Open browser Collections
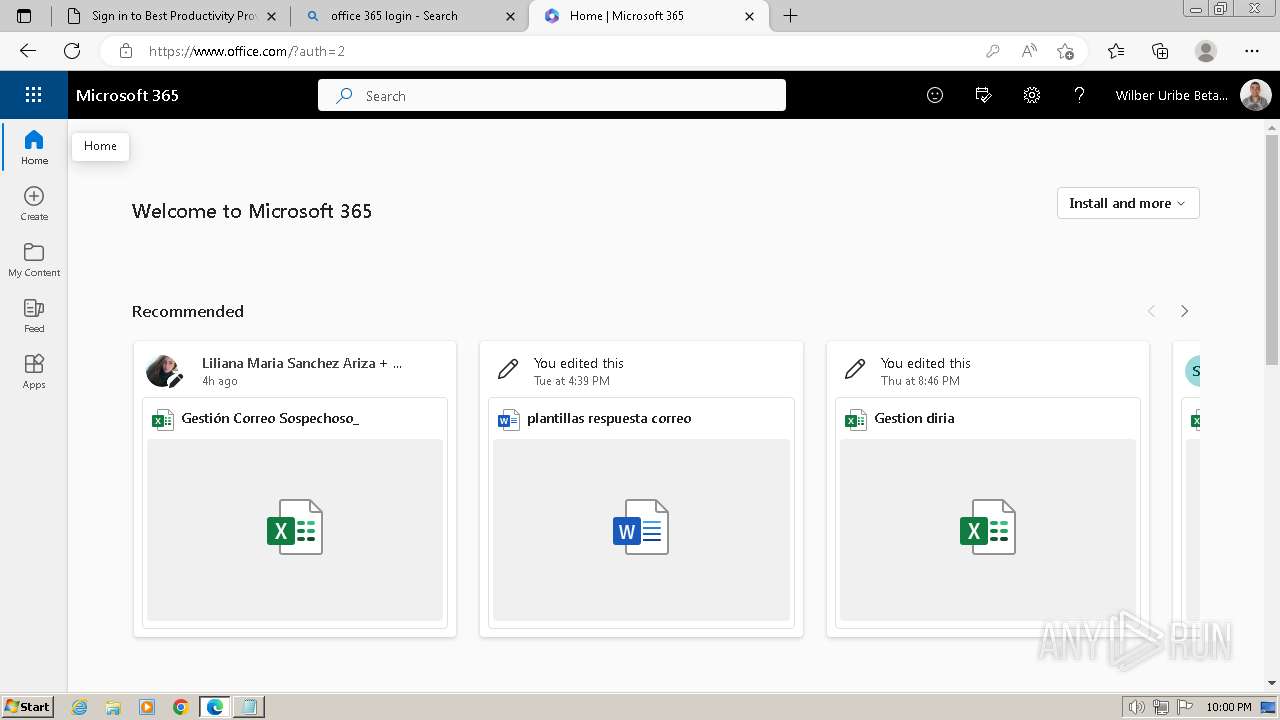This screenshot has height=720, width=1280. point(1160,51)
